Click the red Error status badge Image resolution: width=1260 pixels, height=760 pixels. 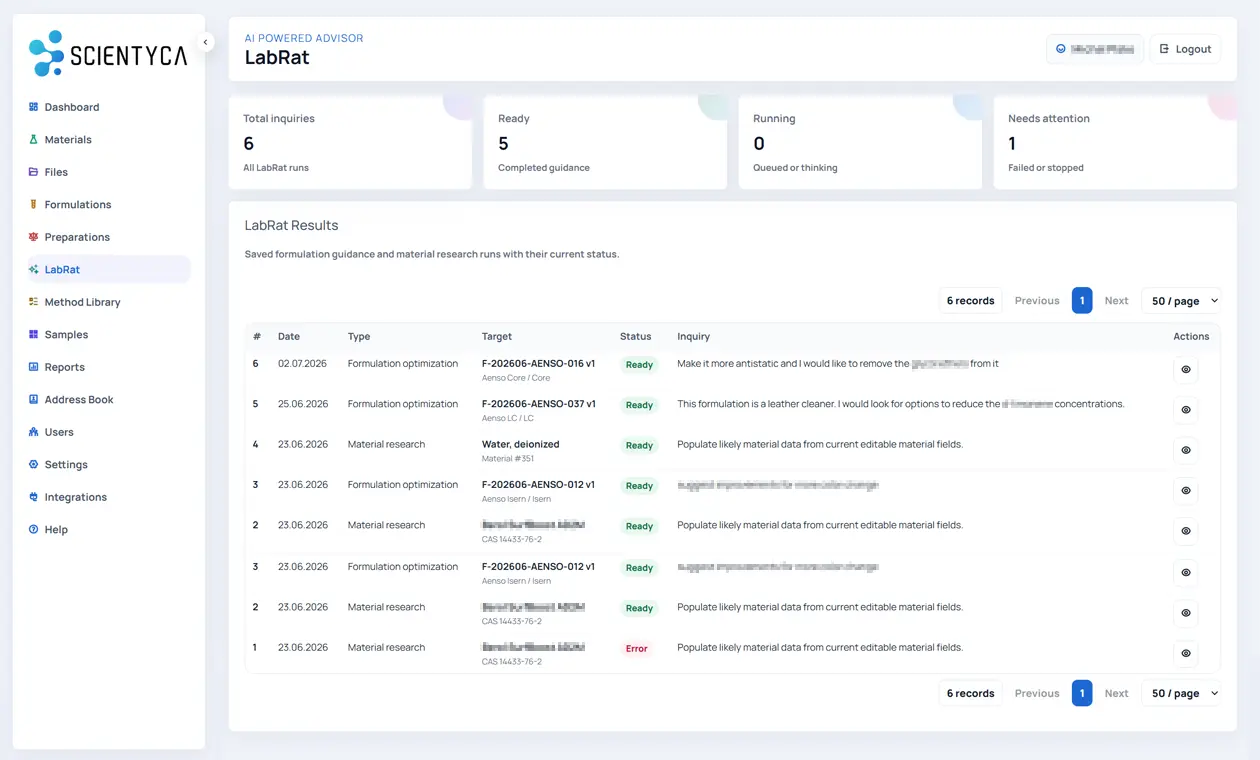pyautogui.click(x=637, y=649)
